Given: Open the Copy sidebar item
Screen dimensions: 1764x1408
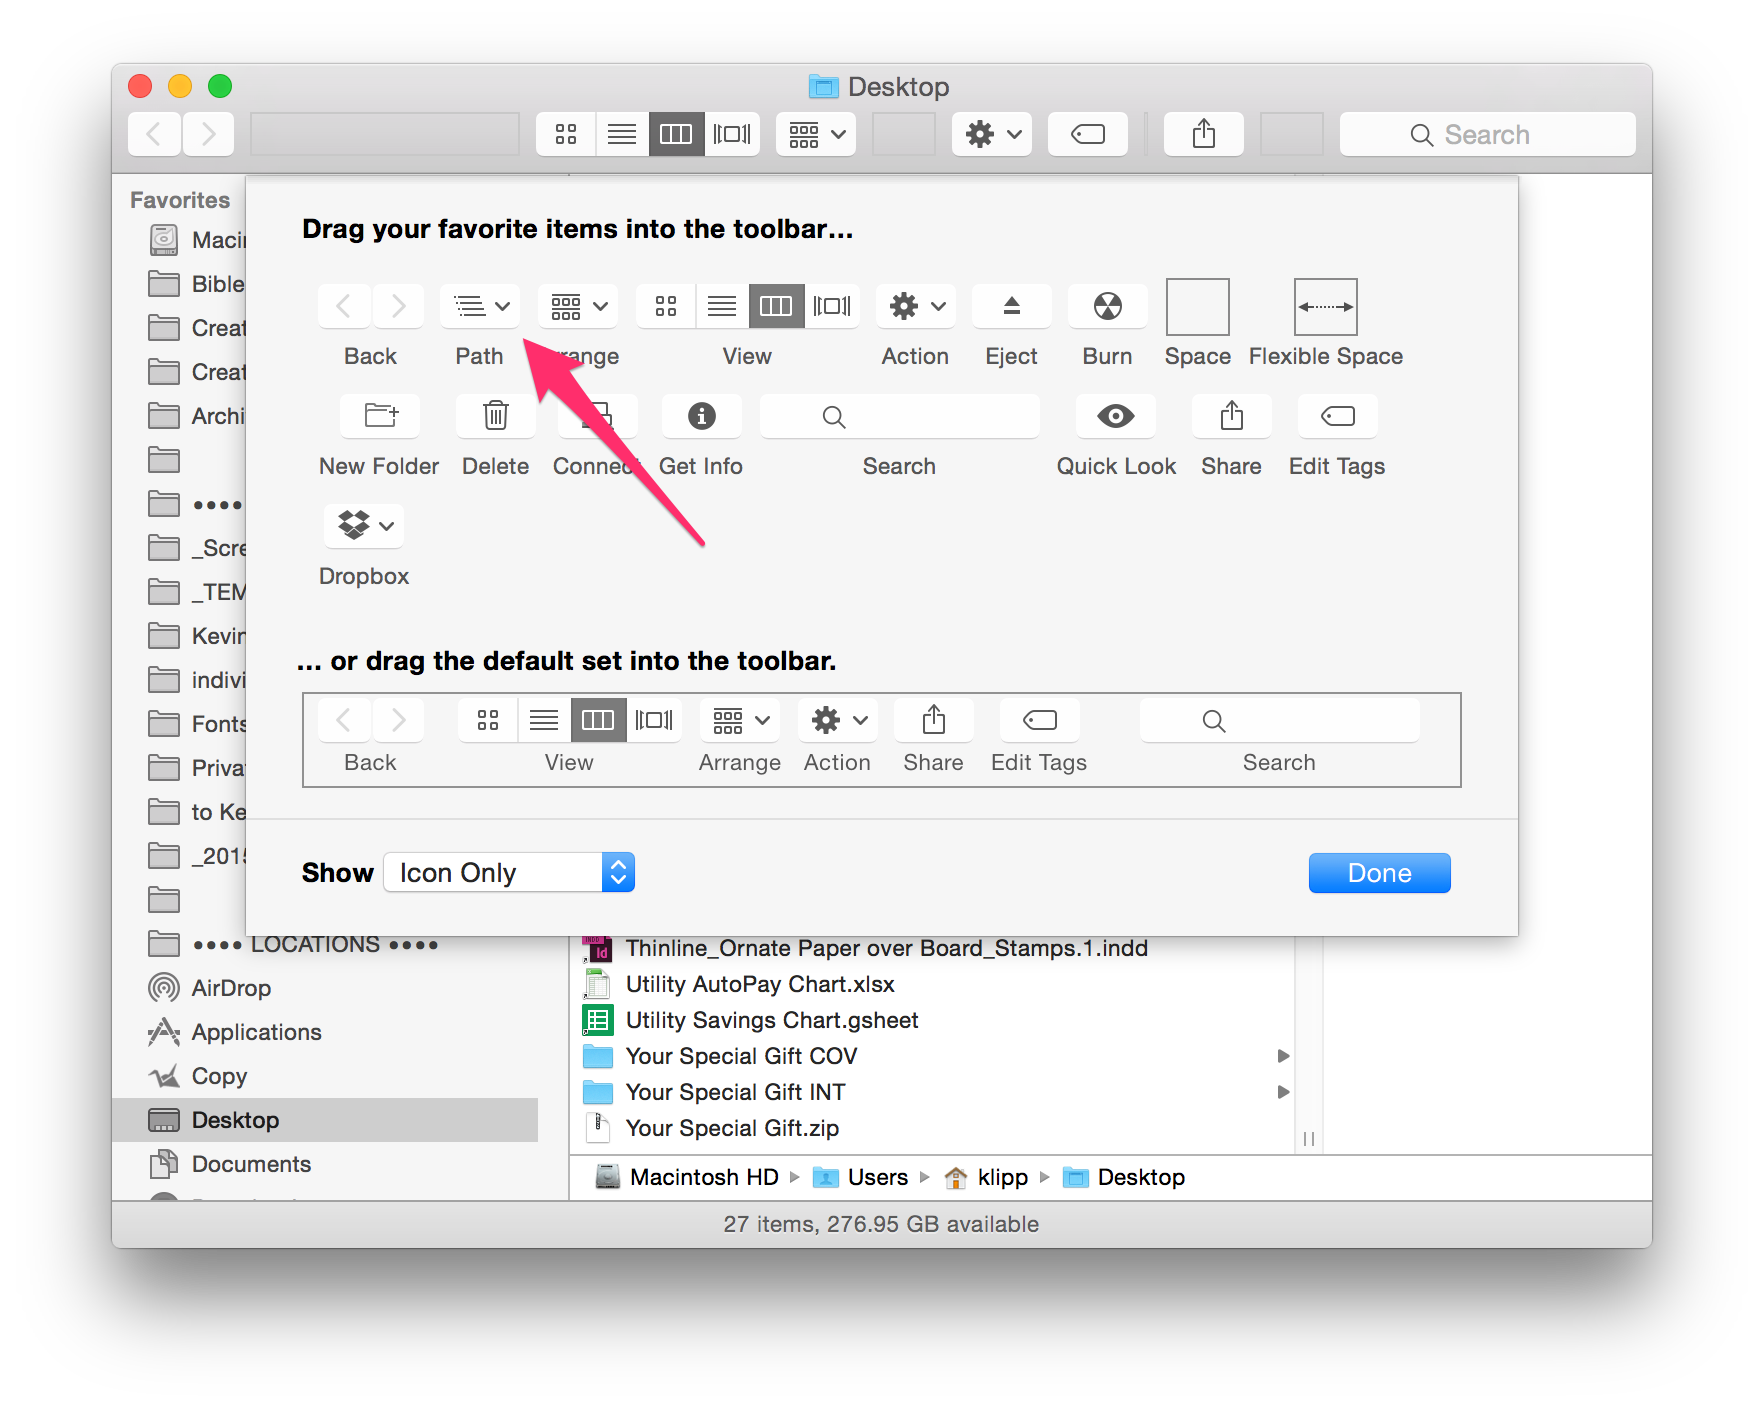Looking at the screenshot, I should [219, 1076].
